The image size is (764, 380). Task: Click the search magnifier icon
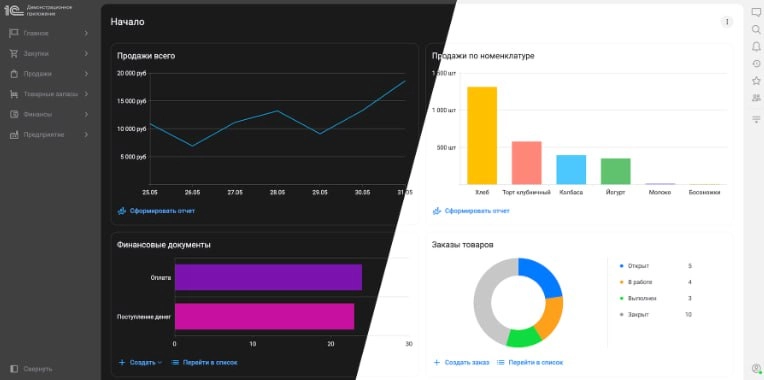tap(756, 30)
